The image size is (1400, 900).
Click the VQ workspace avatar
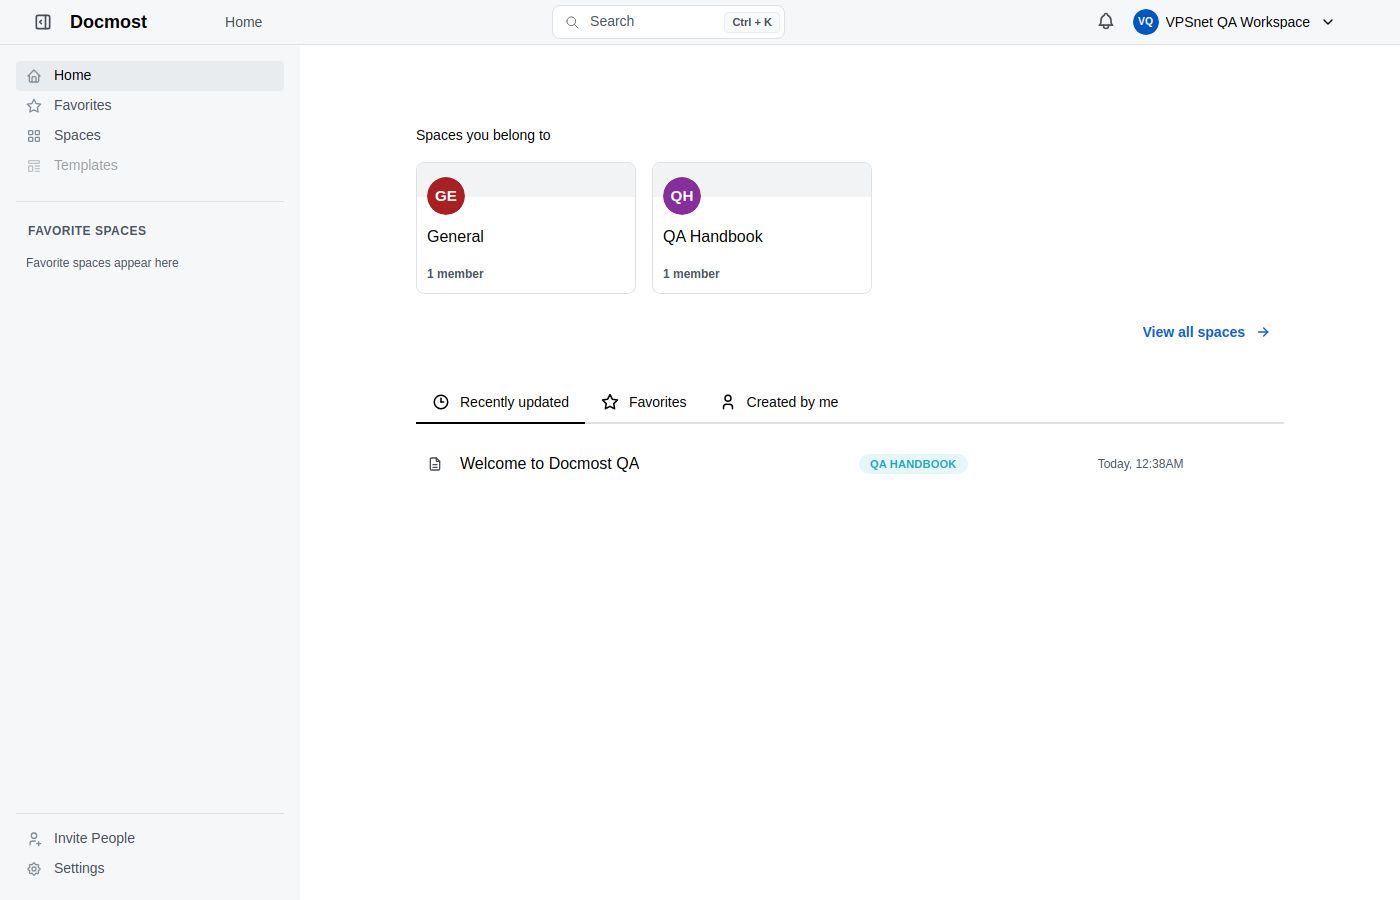1146,22
